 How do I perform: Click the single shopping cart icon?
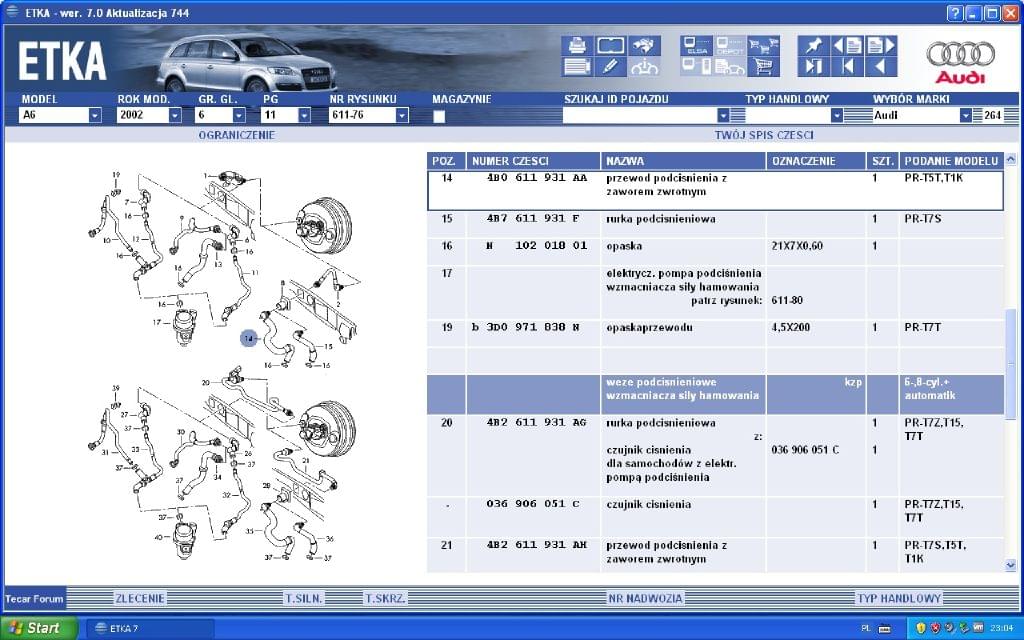point(763,66)
